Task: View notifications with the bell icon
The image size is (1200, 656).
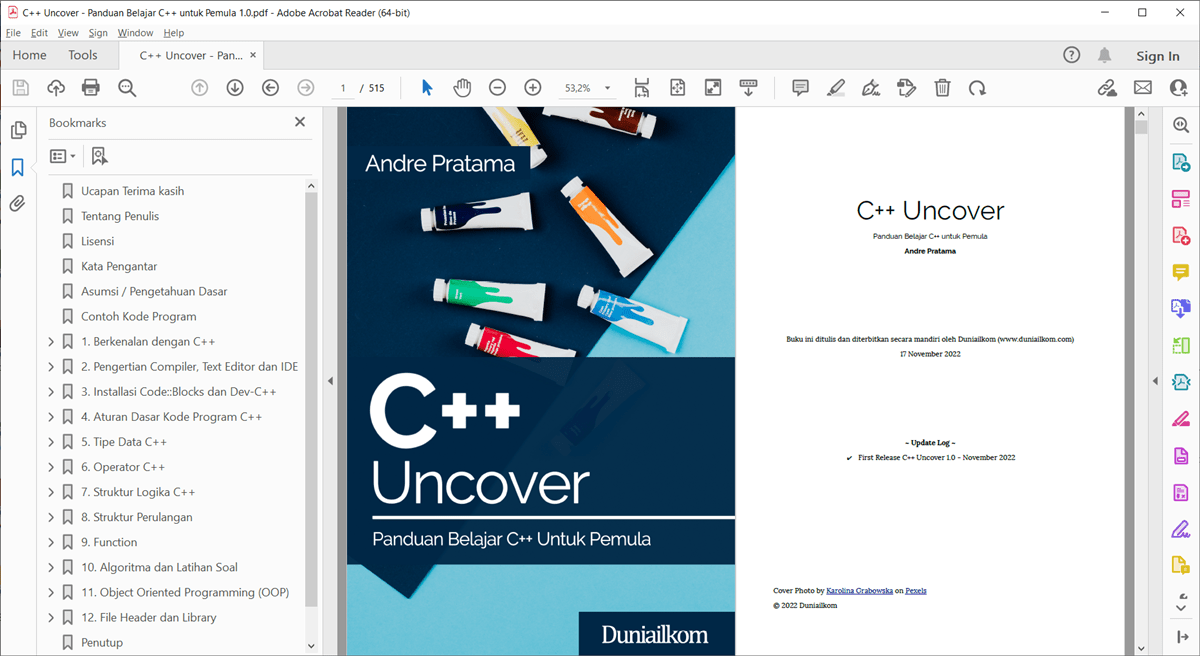Action: pos(1104,55)
